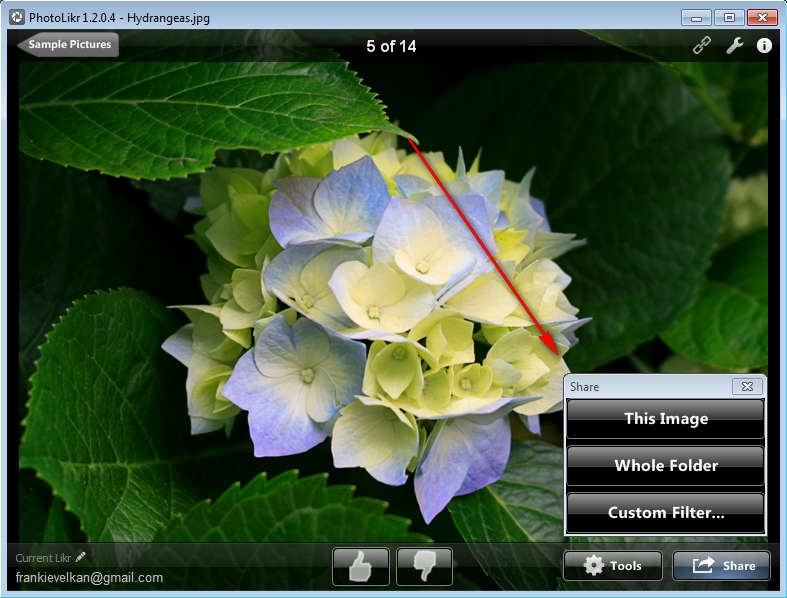Share This Image option
Image resolution: width=787 pixels, height=598 pixels.
(x=666, y=419)
